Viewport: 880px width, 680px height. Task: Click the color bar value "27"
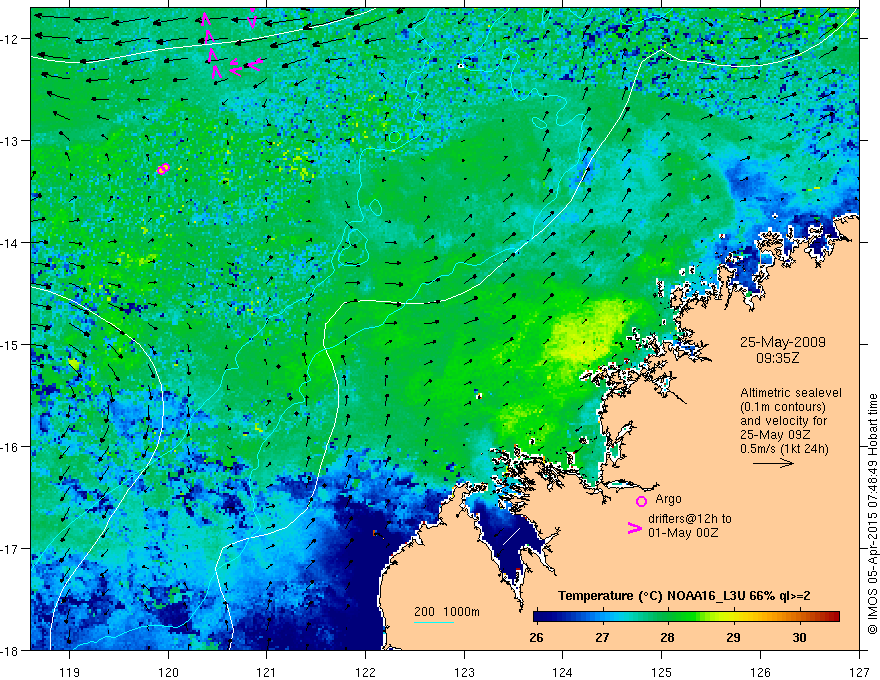602,638
